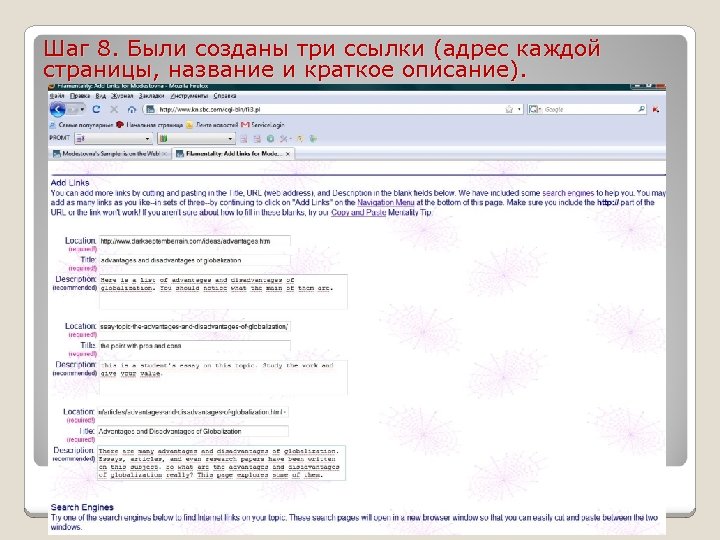Click the 'Add Links' page heading
Image resolution: width=720 pixels, height=540 pixels.
pyautogui.click(x=70, y=183)
